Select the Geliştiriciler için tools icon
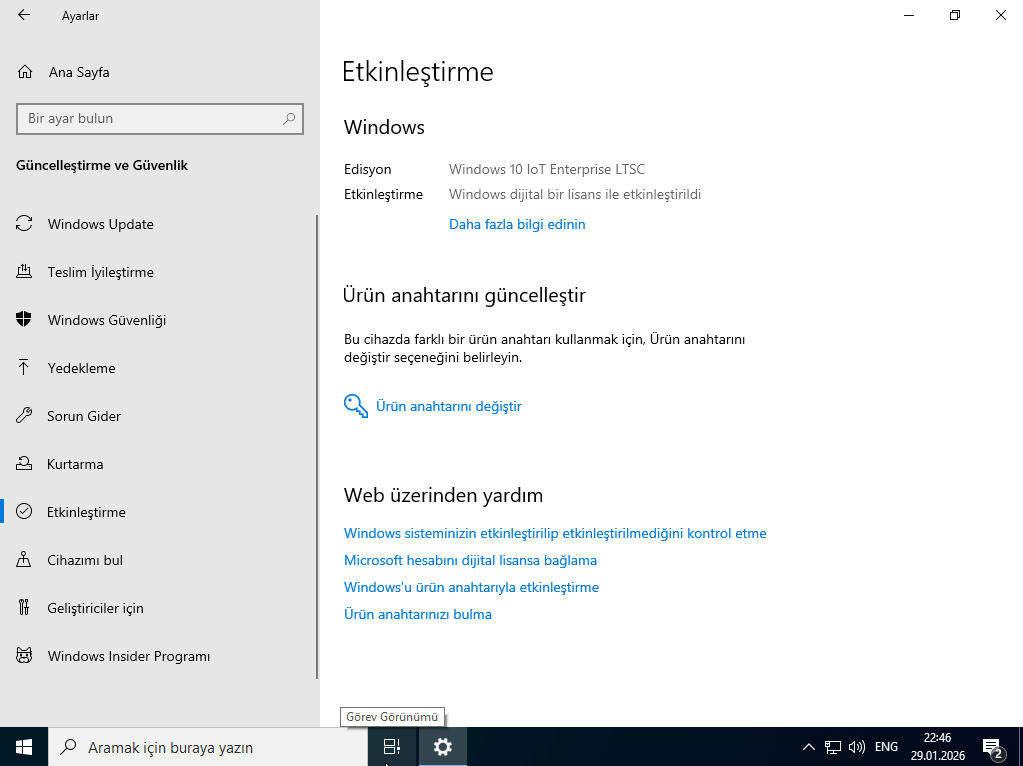Viewport: 1023px width, 766px height. coord(24,607)
